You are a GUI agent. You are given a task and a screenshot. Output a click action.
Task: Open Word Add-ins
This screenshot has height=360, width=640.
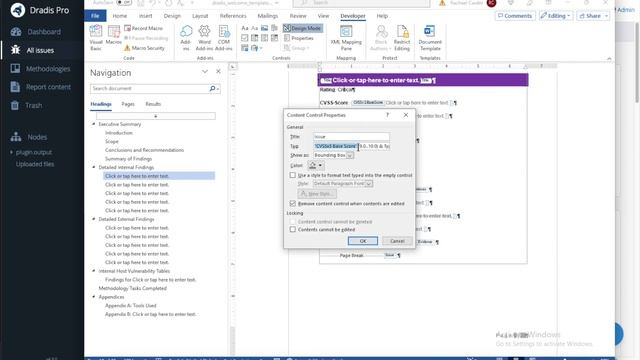204,38
